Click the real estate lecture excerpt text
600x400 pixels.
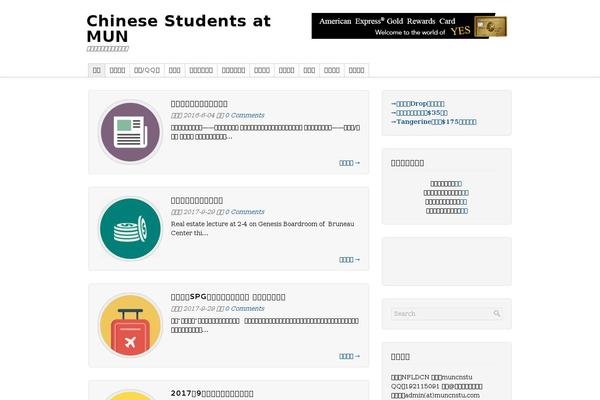[x=262, y=229]
